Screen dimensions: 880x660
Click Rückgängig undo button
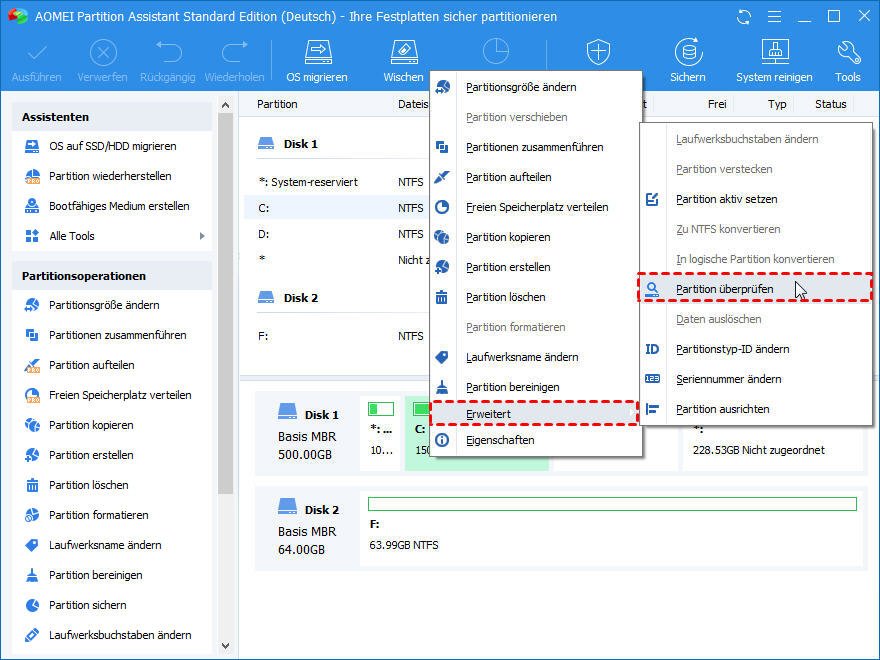pyautogui.click(x=168, y=61)
